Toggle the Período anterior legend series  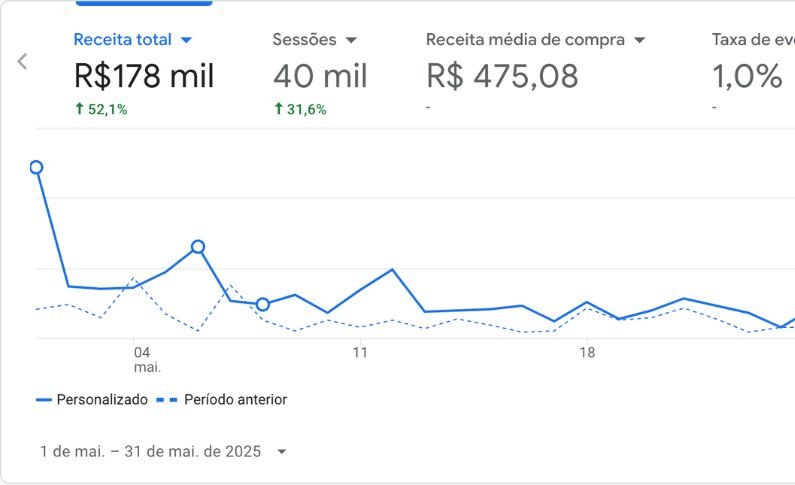click(235, 400)
